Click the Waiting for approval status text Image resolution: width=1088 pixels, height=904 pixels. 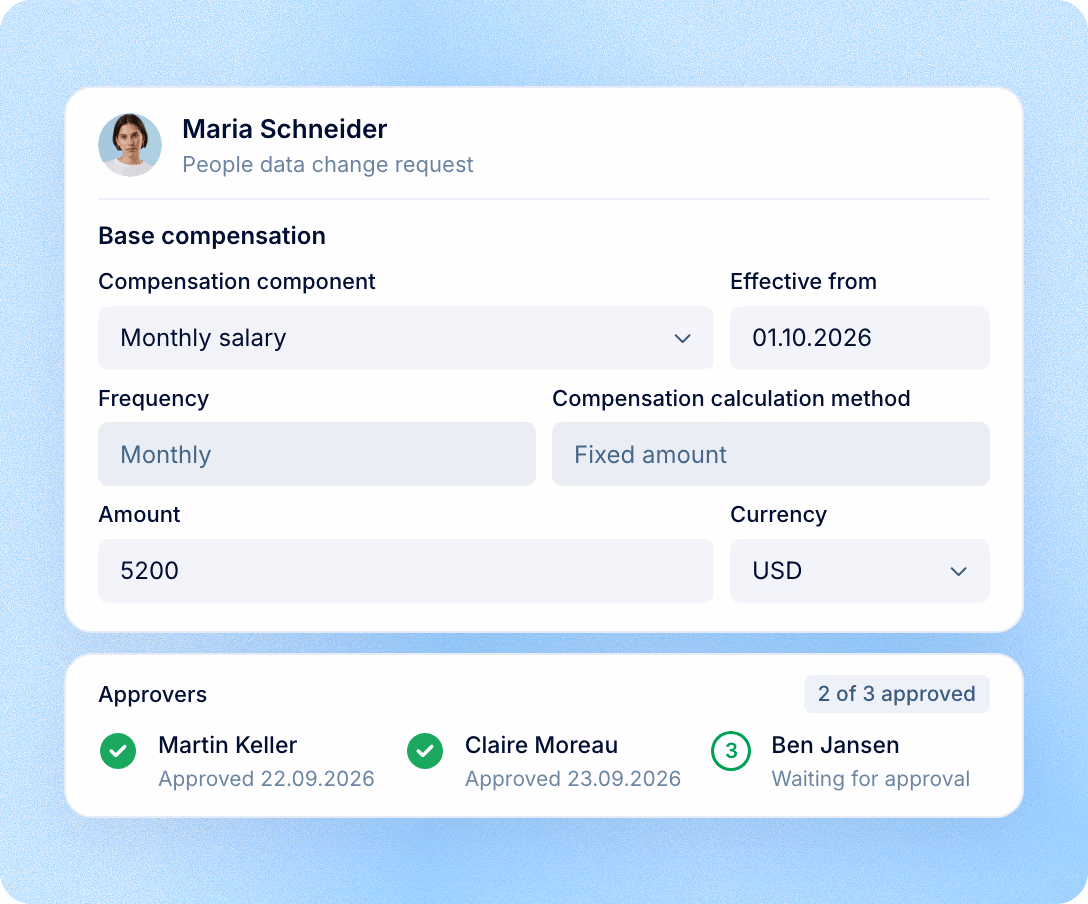871,779
